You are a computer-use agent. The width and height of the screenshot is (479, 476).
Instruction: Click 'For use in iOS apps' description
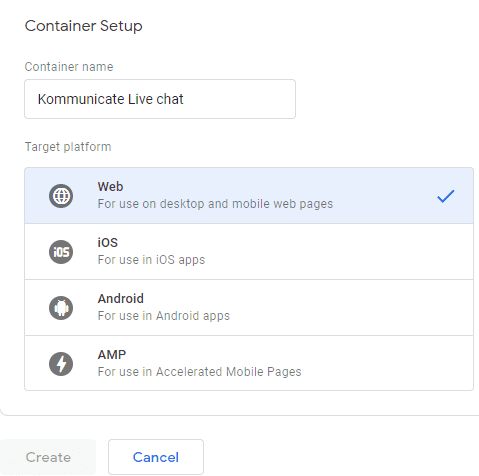point(151,260)
